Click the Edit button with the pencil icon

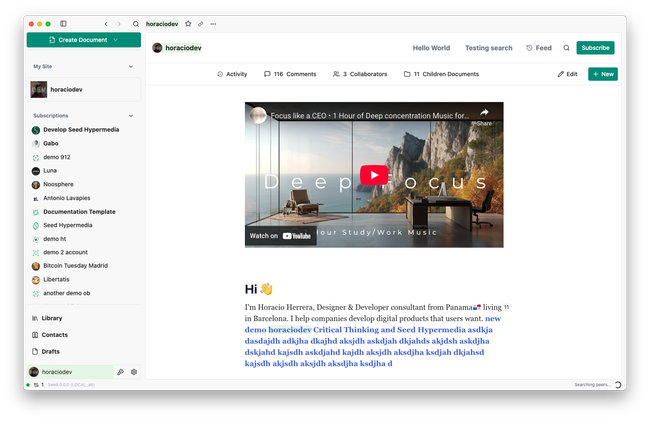click(x=567, y=74)
